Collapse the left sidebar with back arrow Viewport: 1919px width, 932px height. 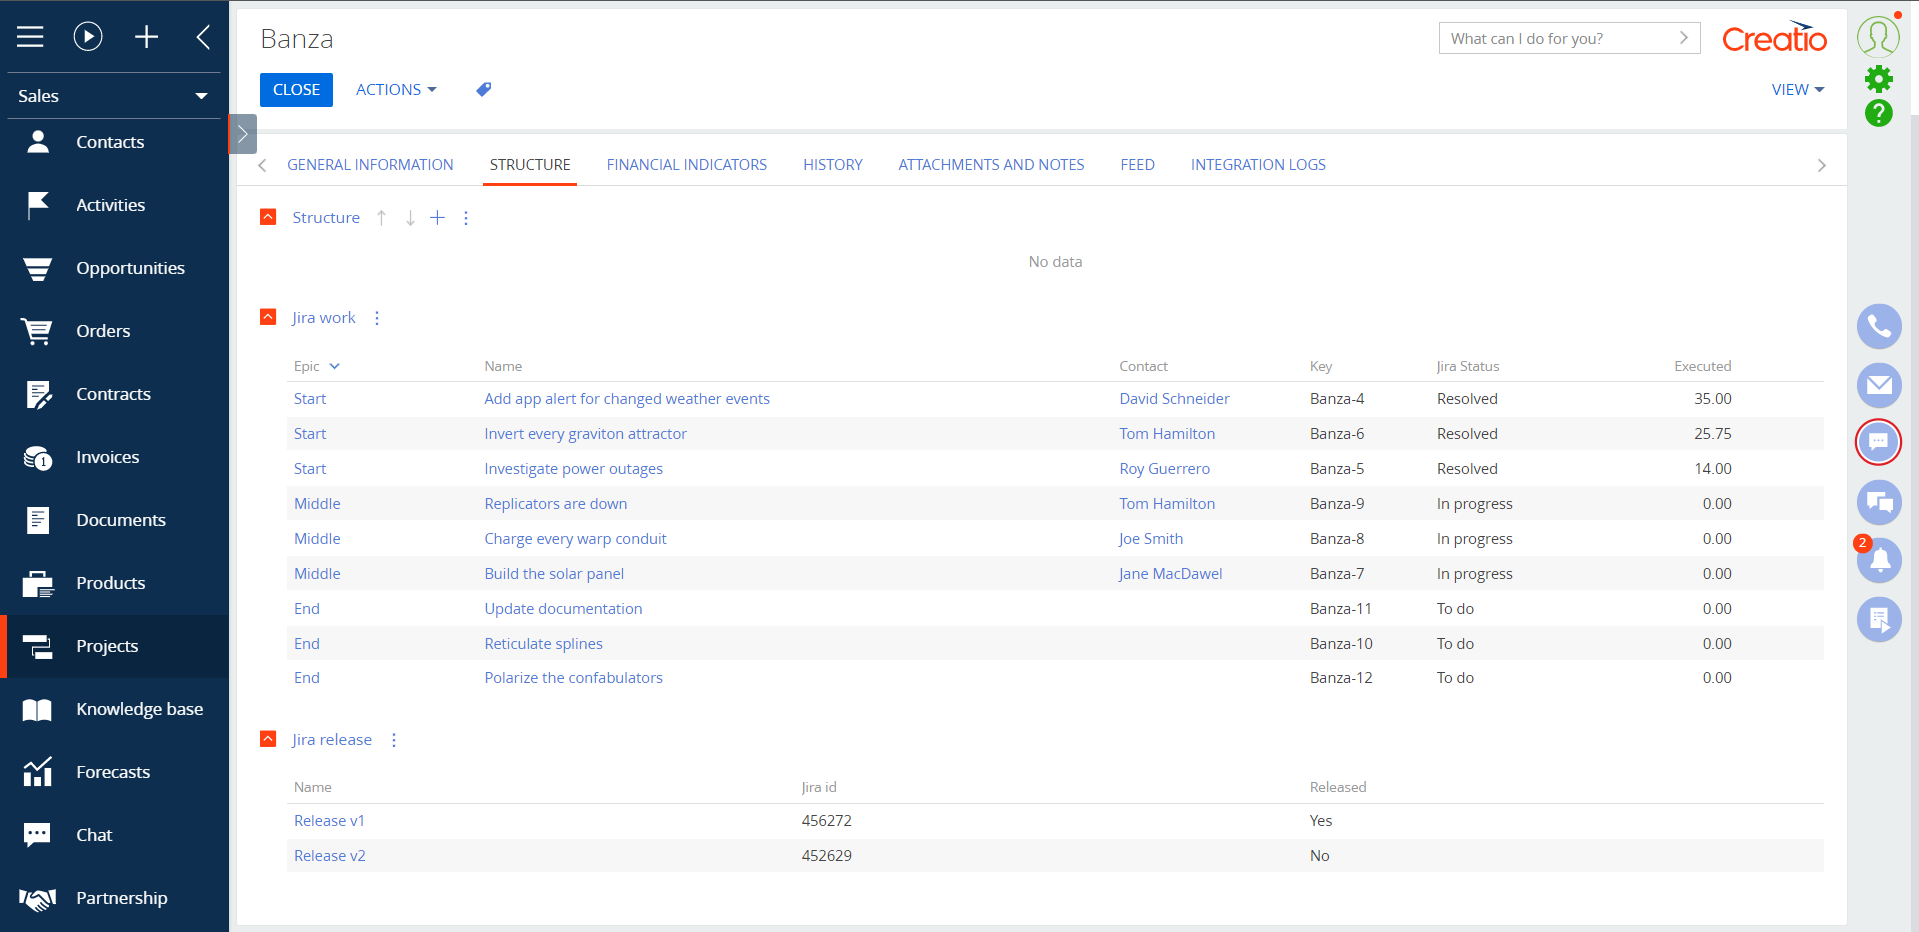(203, 37)
